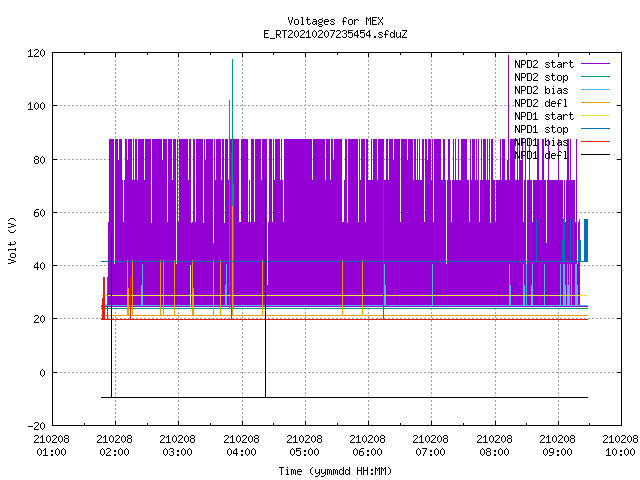Click the y-axis tick value 120
The height and width of the screenshot is (480, 640).
[36, 53]
